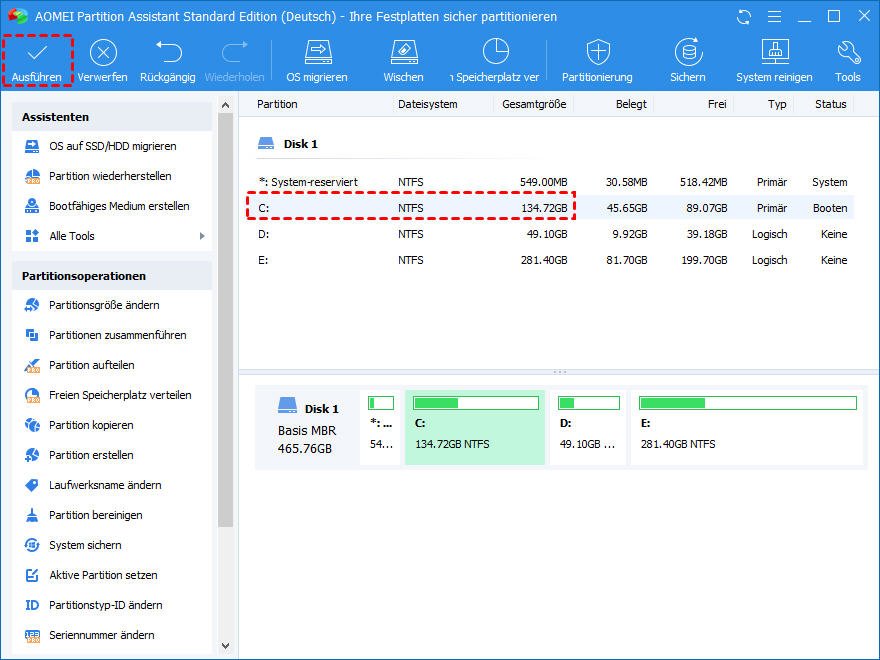The image size is (880, 660).
Task: Click the Verwerfen discard icon
Action: [x=103, y=53]
